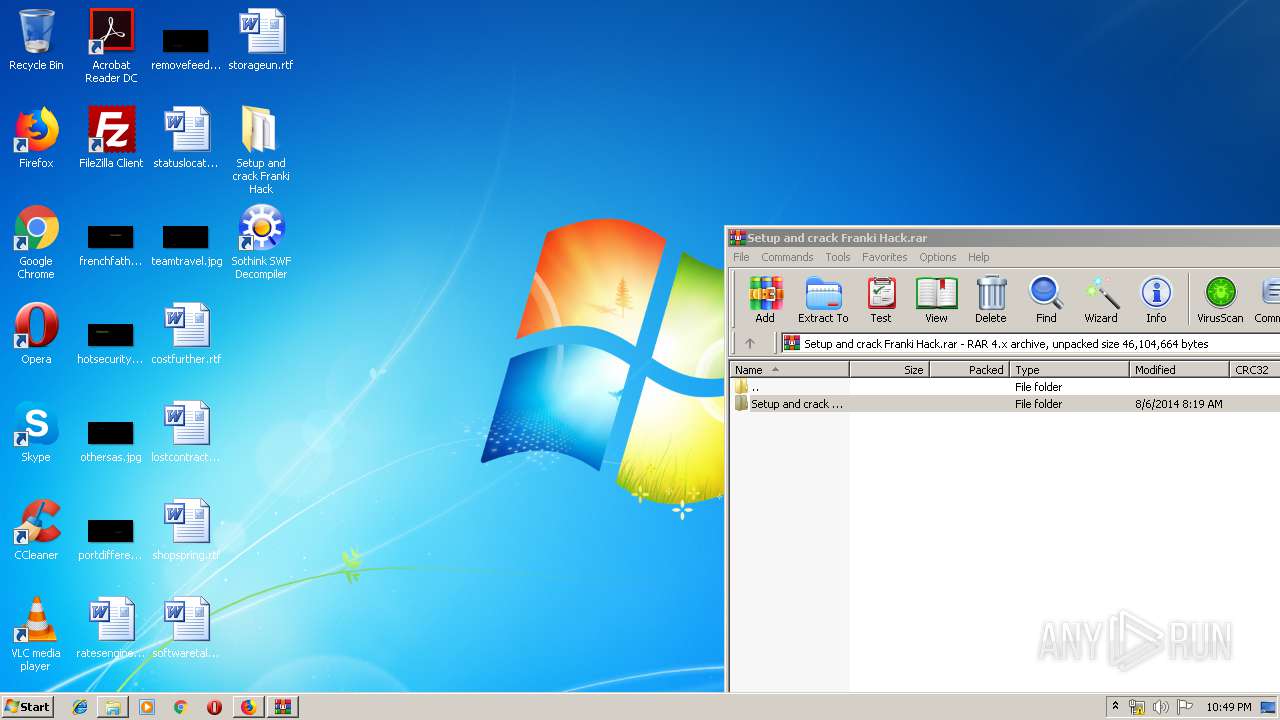1280x720 pixels.
Task: Select the Firefox desktop shortcut
Action: coord(36,138)
